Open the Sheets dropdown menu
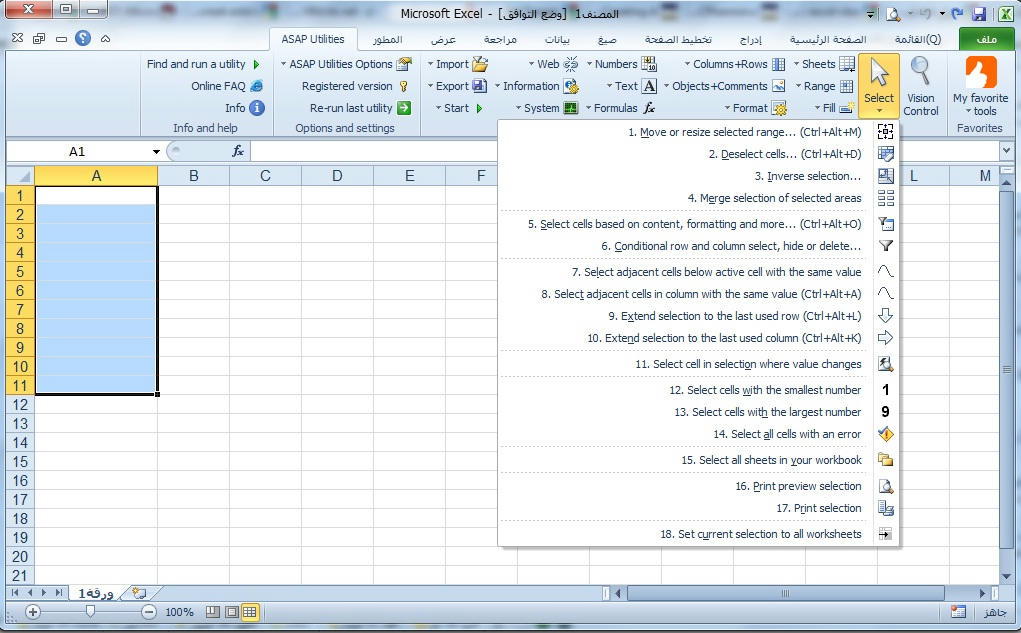 click(x=824, y=64)
